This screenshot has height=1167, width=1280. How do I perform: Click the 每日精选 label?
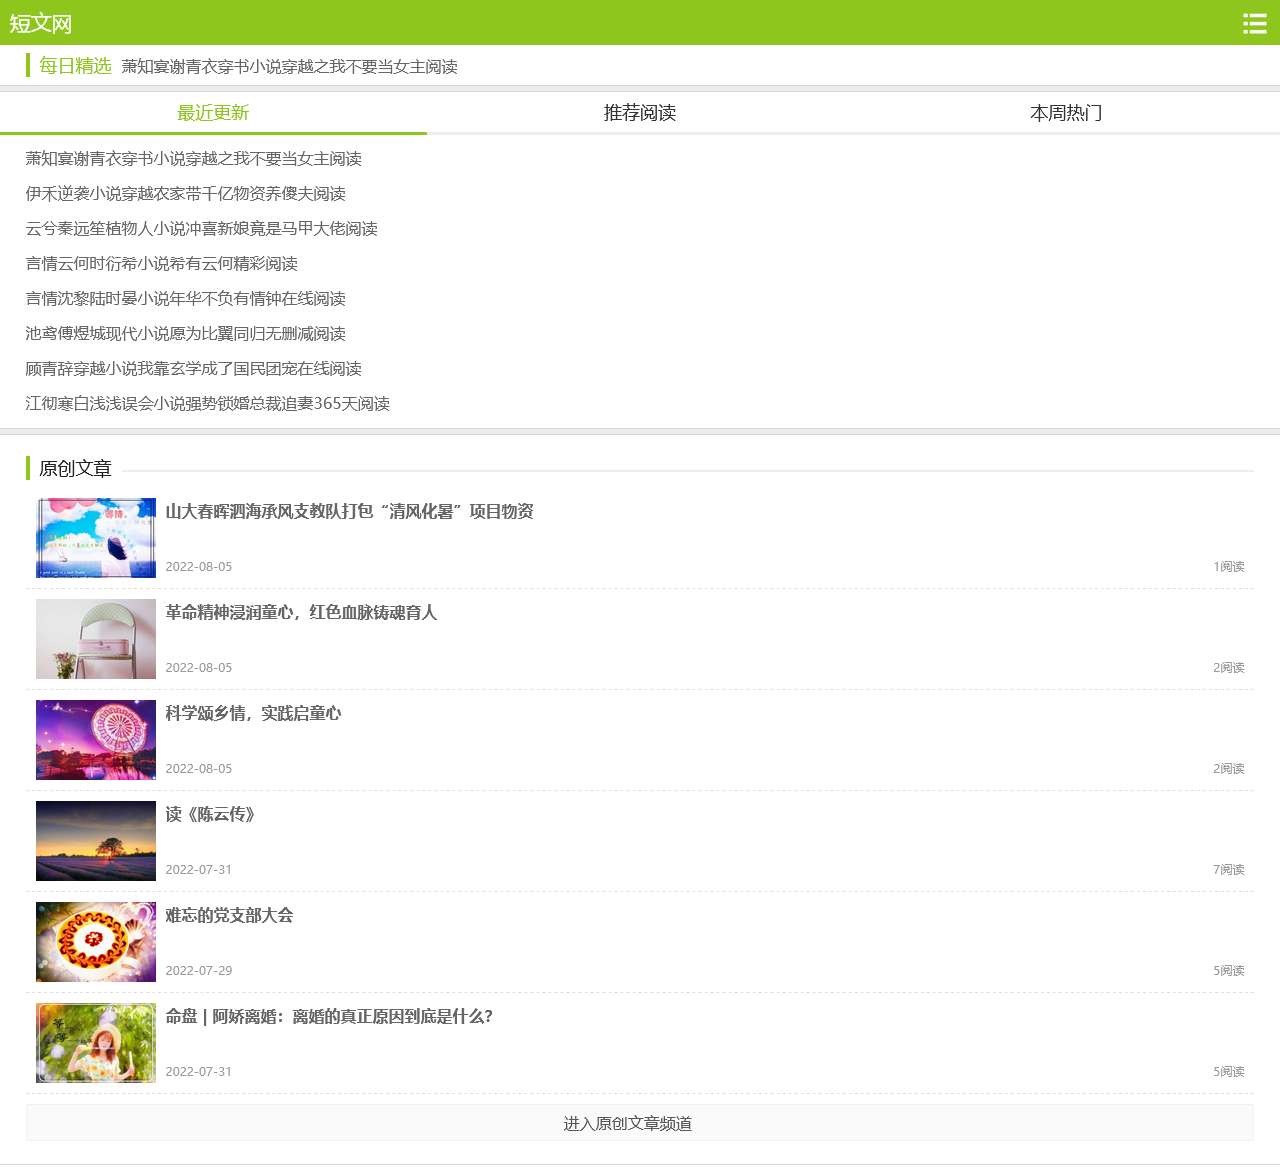pyautogui.click(x=75, y=66)
